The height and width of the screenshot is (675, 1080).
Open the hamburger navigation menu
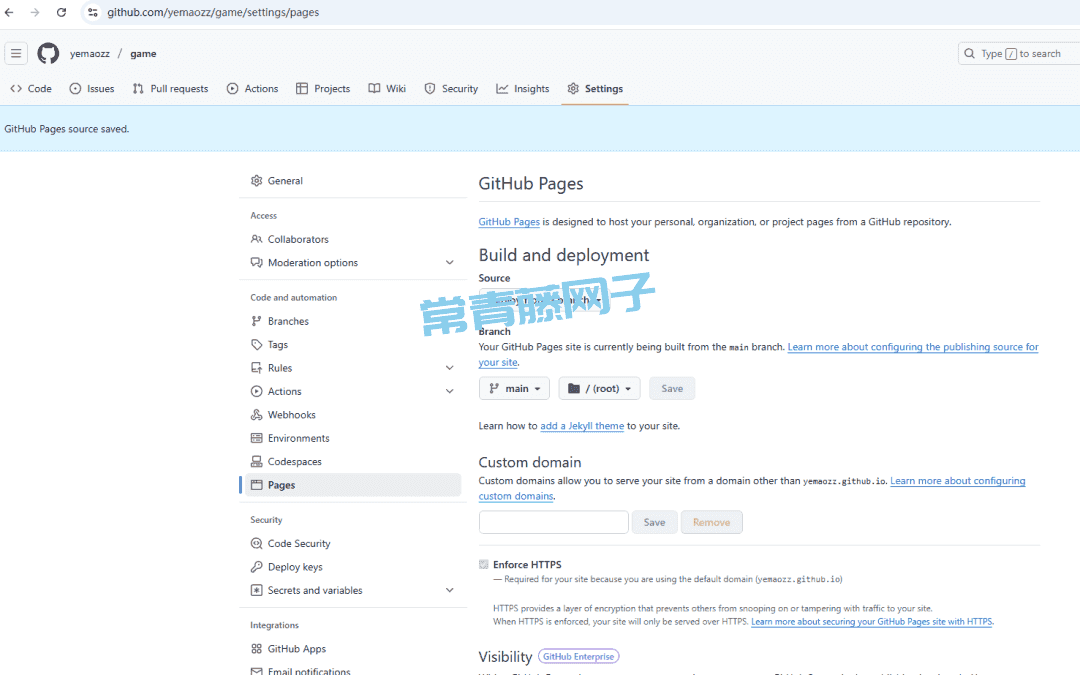pyautogui.click(x=16, y=53)
